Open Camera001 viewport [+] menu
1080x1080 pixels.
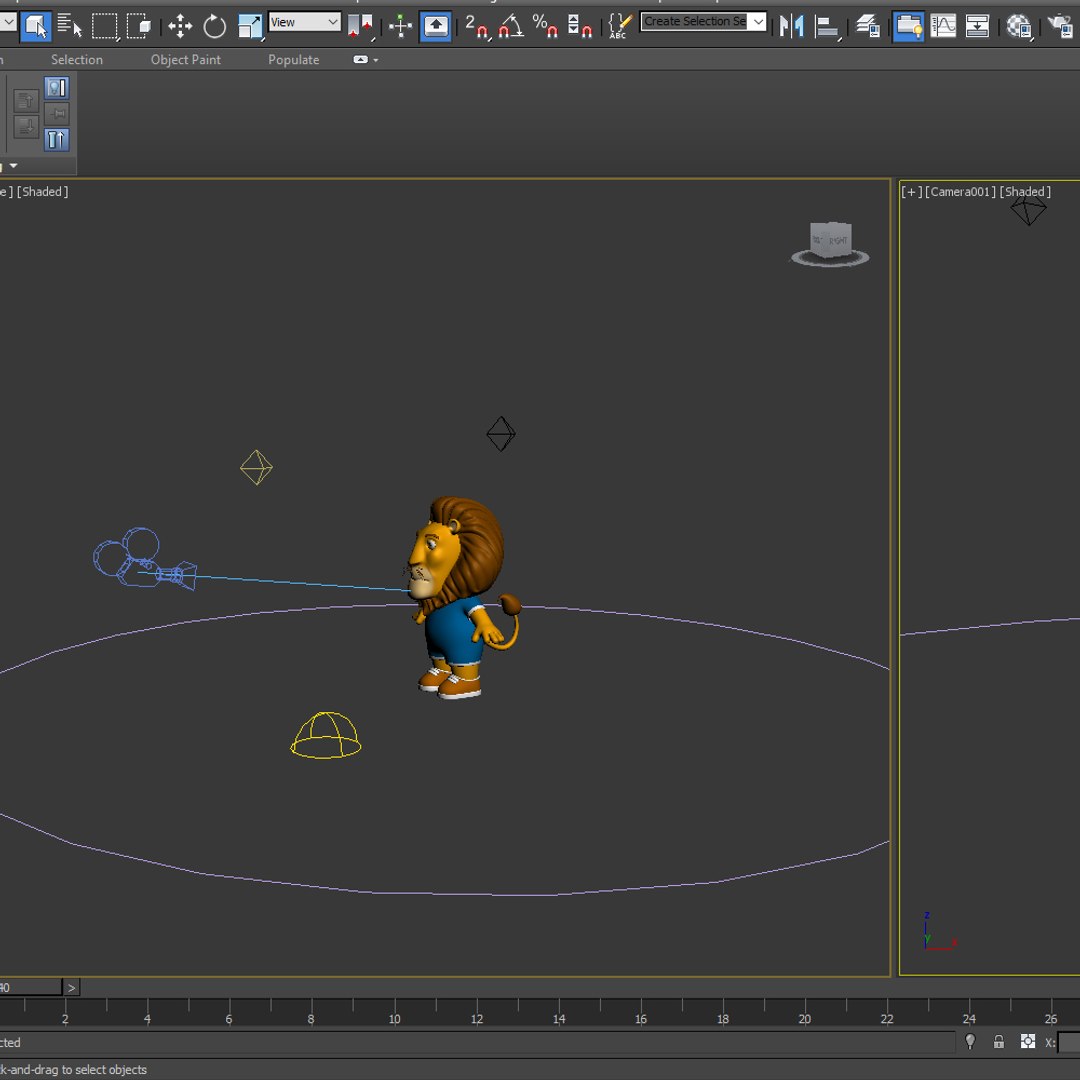click(x=911, y=191)
